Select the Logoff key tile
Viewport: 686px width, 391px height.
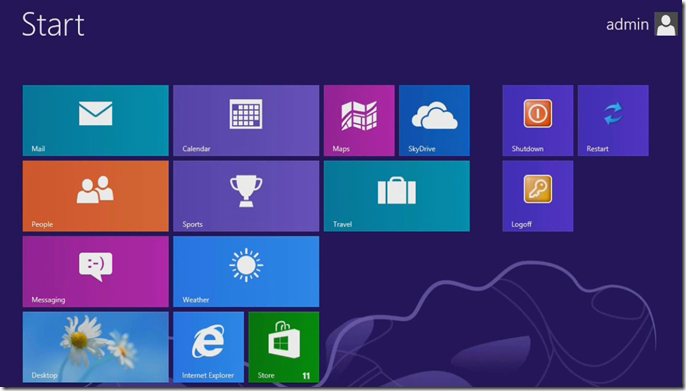click(538, 196)
